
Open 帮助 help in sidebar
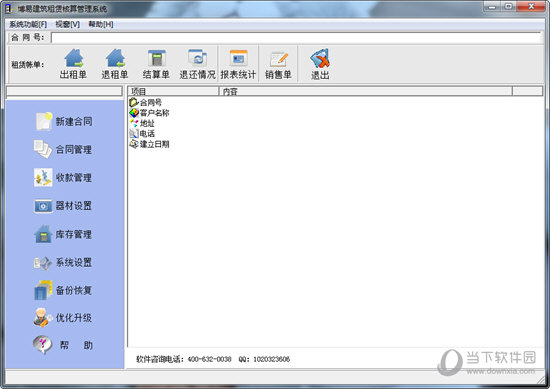(63, 345)
